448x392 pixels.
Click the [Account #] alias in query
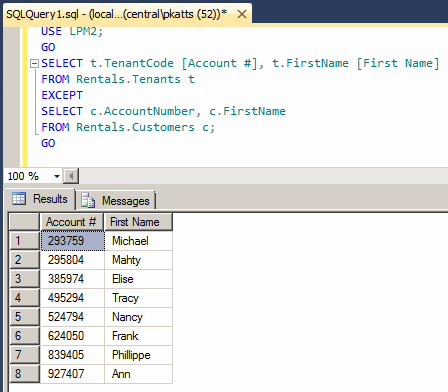pyautogui.click(x=219, y=63)
